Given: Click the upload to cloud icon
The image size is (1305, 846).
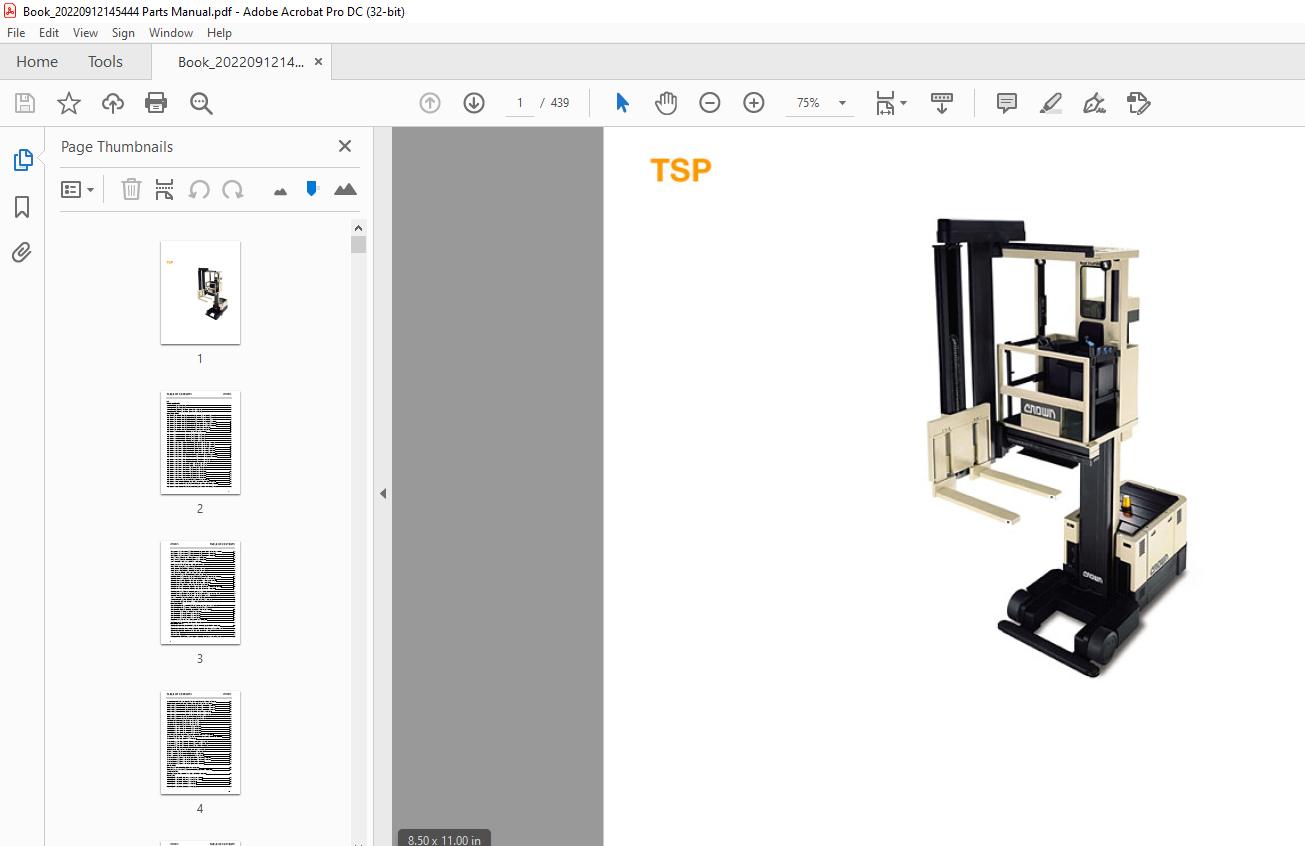Looking at the screenshot, I should pos(113,103).
